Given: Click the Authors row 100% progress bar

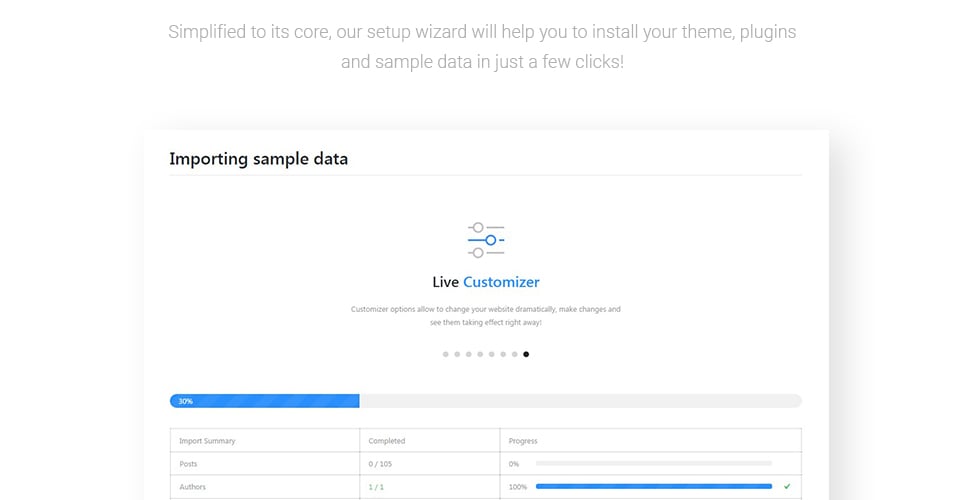Looking at the screenshot, I should click(x=654, y=486).
